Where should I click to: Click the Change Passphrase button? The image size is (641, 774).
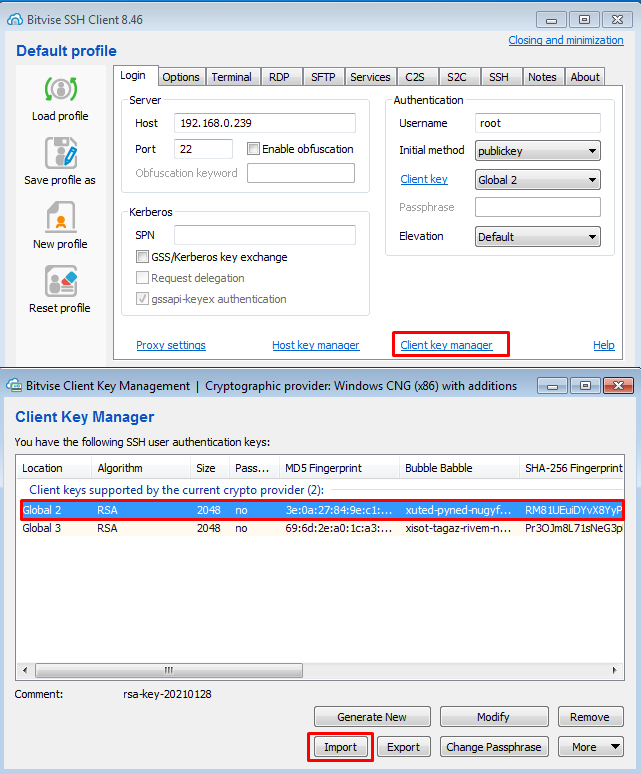(x=493, y=747)
